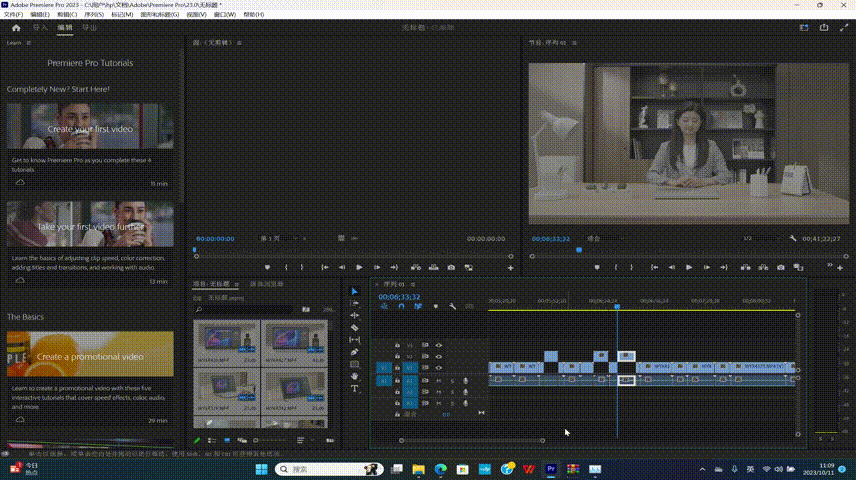The image size is (856, 480).
Task: Mute audio track A1
Action: pyautogui.click(x=438, y=381)
